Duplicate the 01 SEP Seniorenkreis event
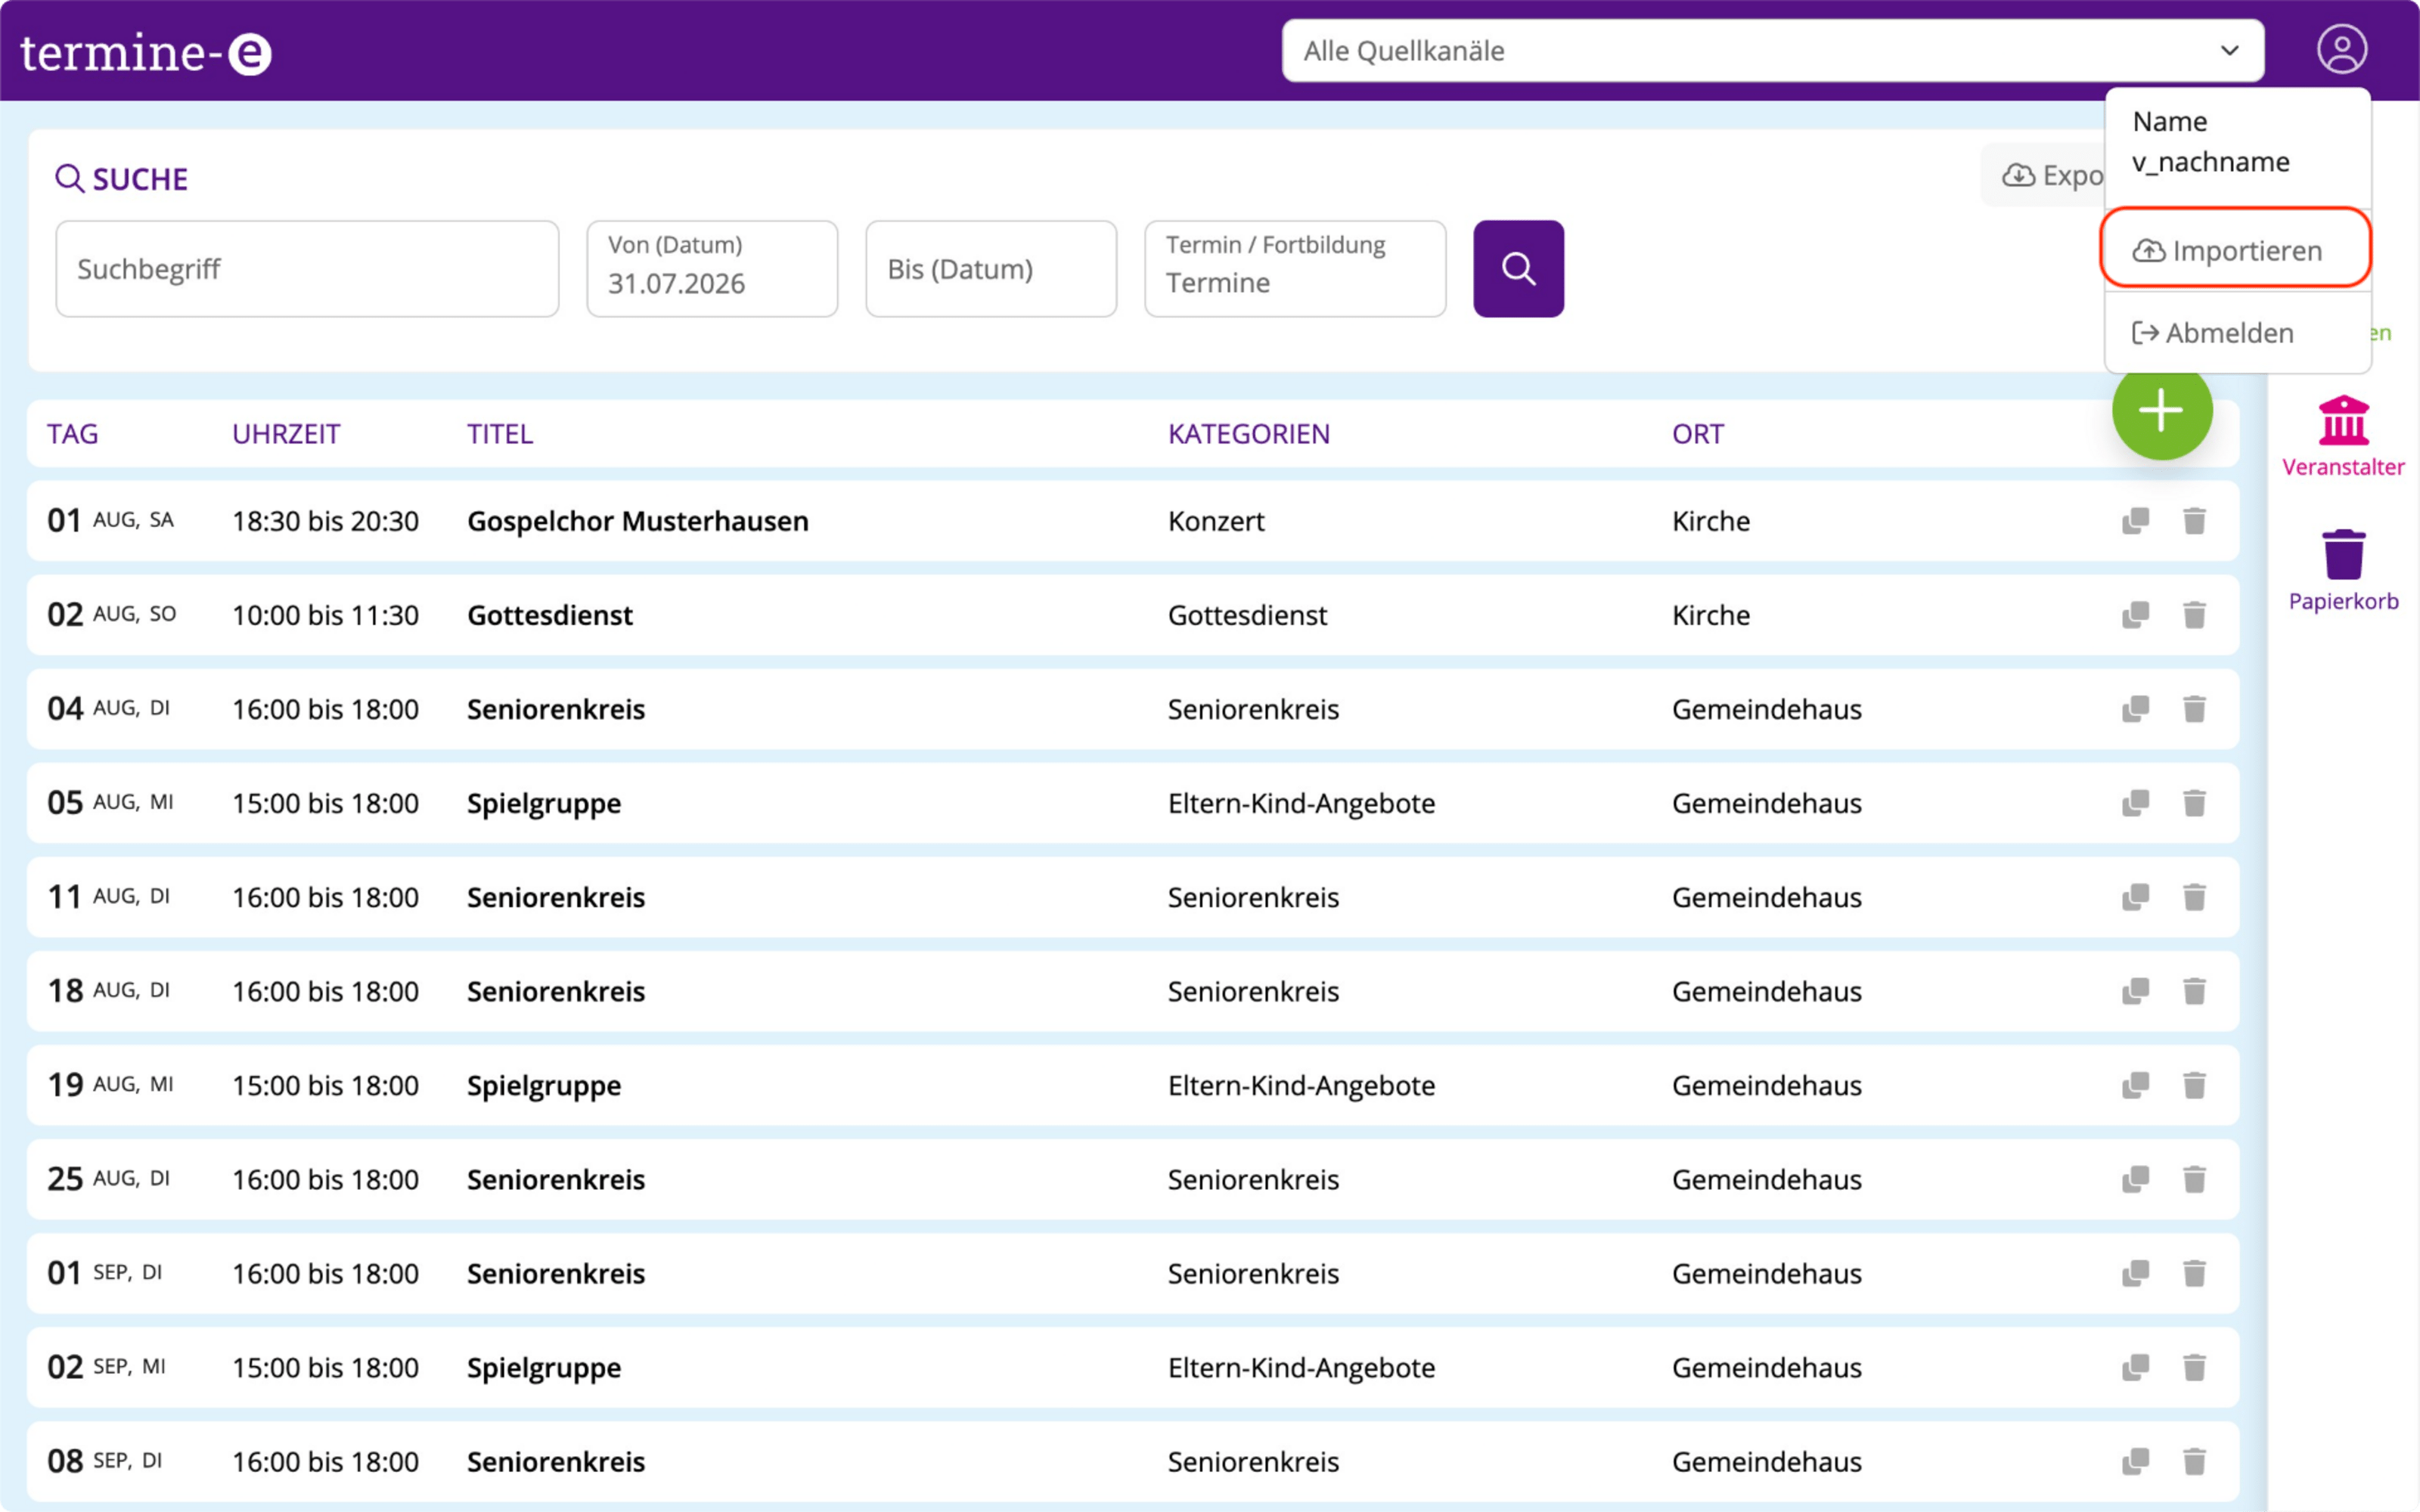Screen dimensions: 2420x1512 coord(2135,1273)
